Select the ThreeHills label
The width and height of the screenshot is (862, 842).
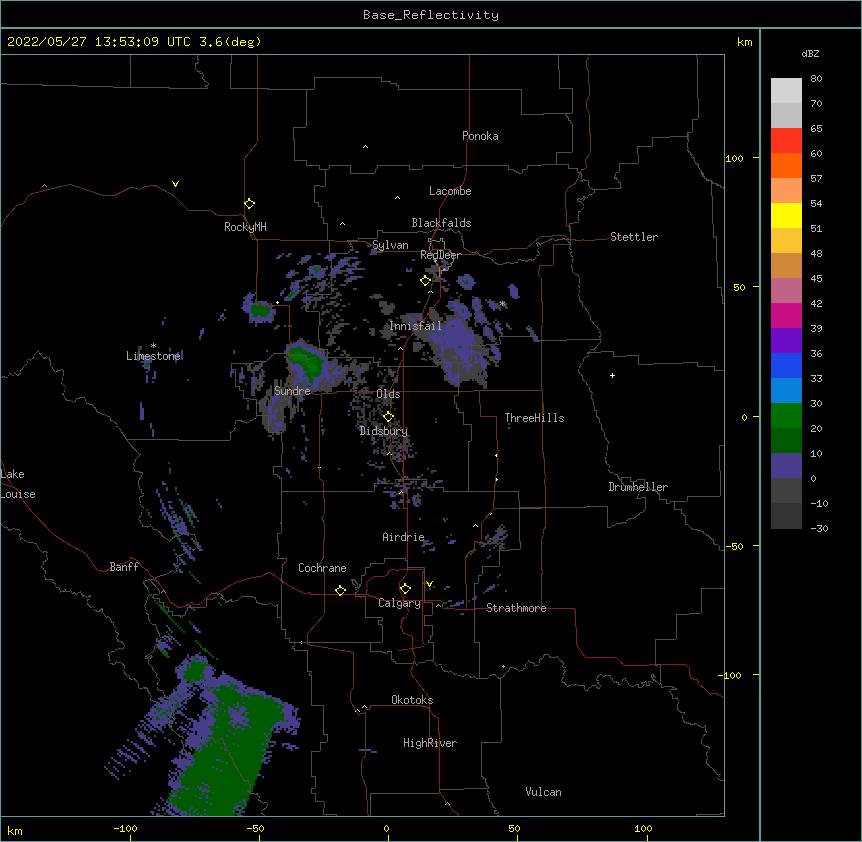click(x=534, y=418)
